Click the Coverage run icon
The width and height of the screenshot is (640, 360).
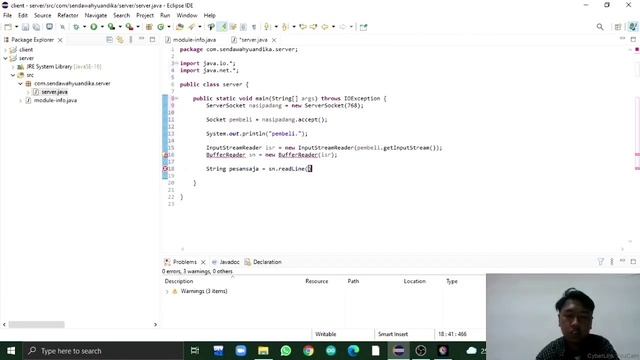[x=111, y=27]
